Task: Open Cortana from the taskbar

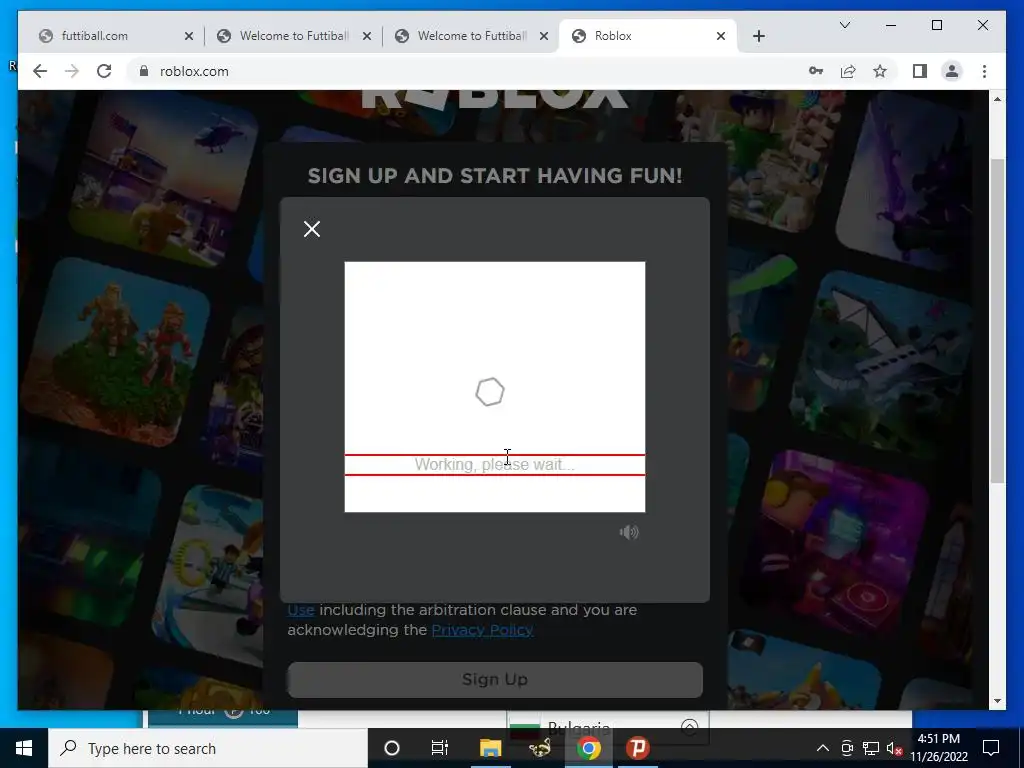Action: [x=392, y=748]
